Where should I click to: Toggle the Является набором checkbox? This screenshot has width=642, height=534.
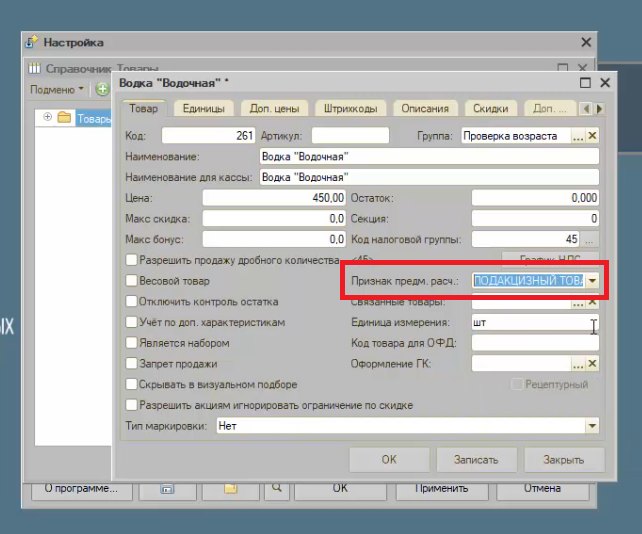click(131, 343)
